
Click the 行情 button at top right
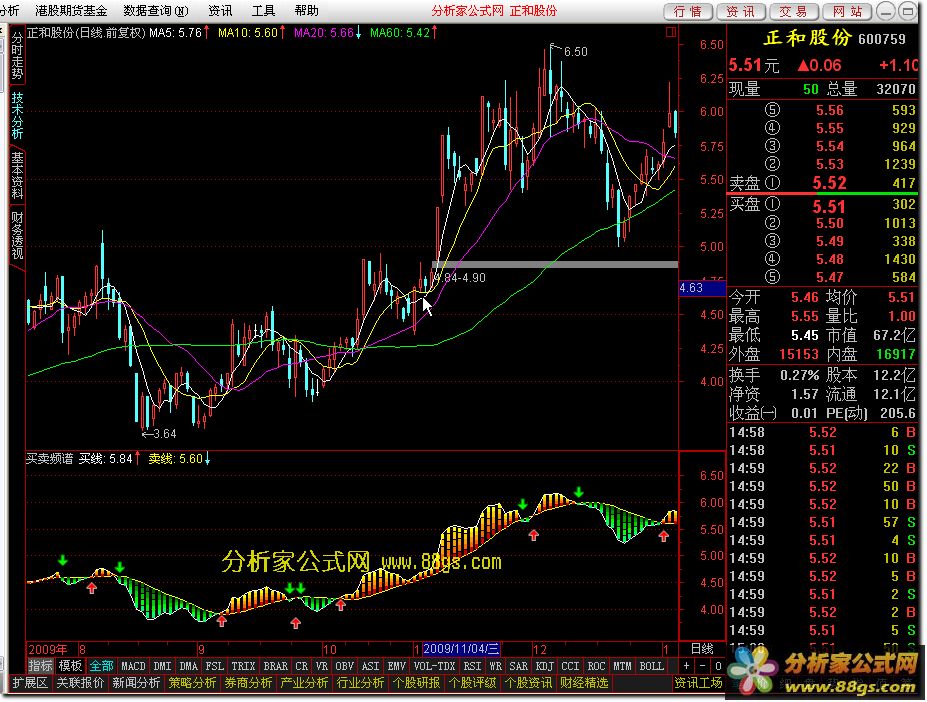[688, 11]
